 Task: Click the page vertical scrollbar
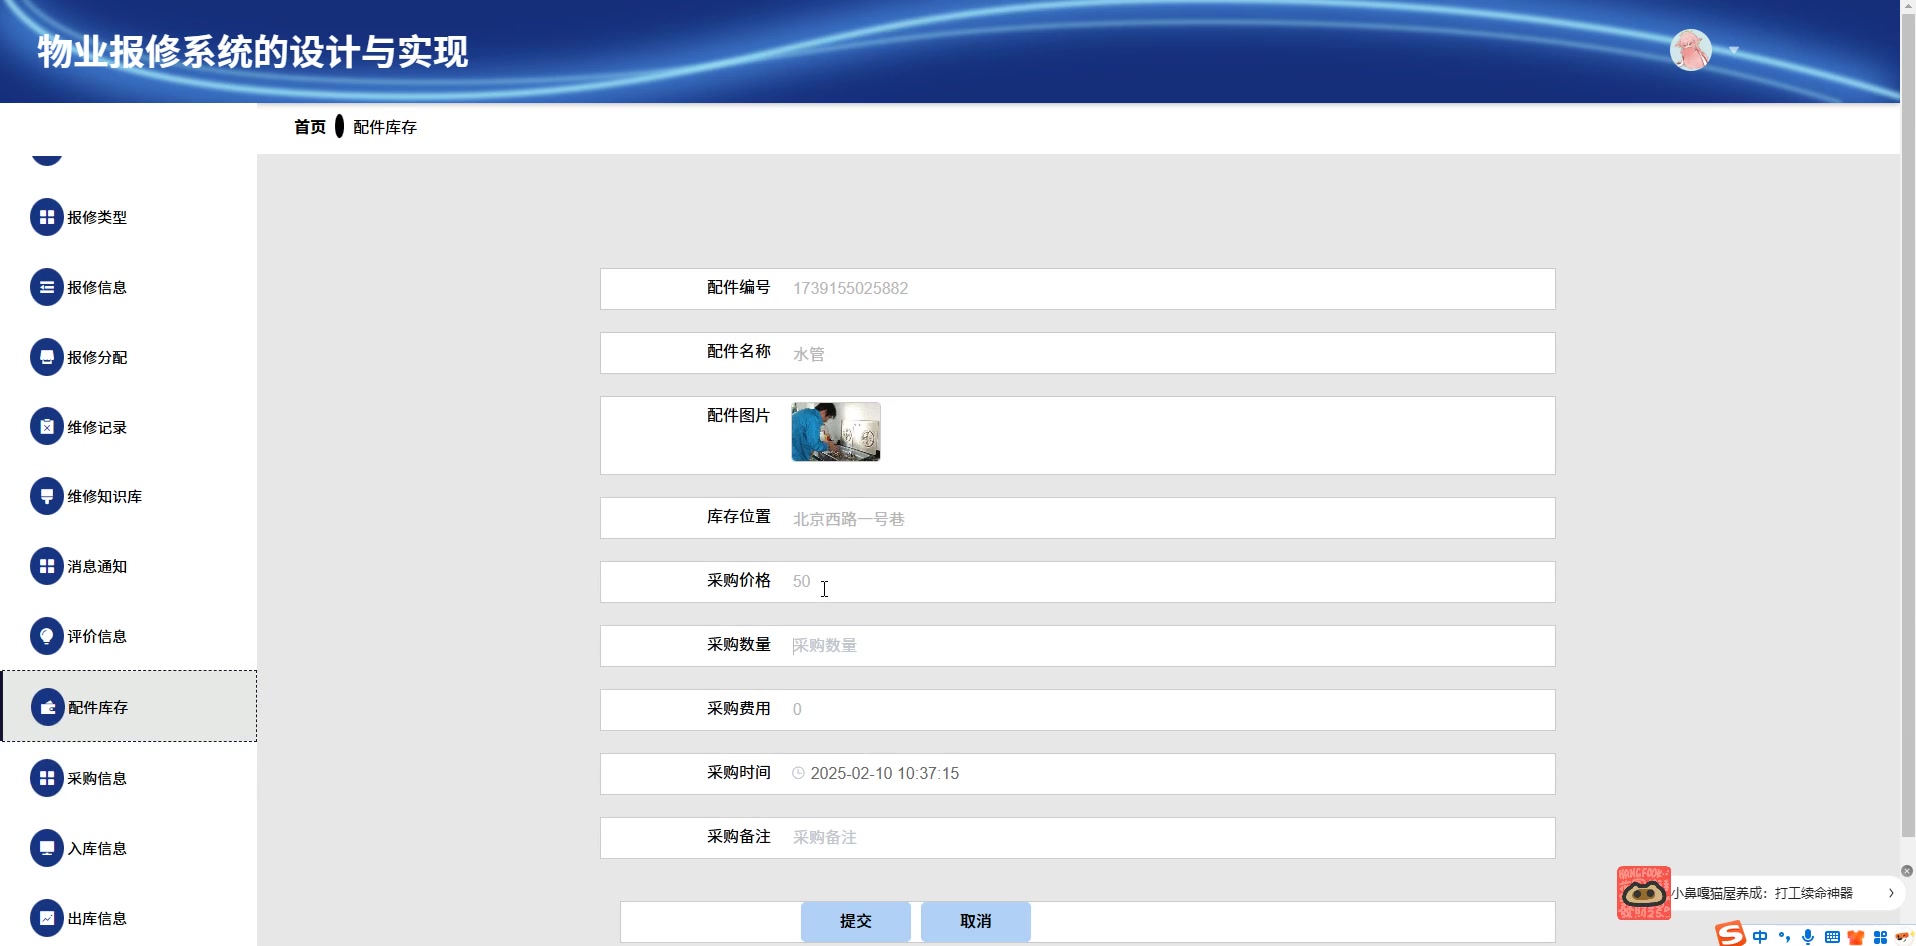point(1908,420)
